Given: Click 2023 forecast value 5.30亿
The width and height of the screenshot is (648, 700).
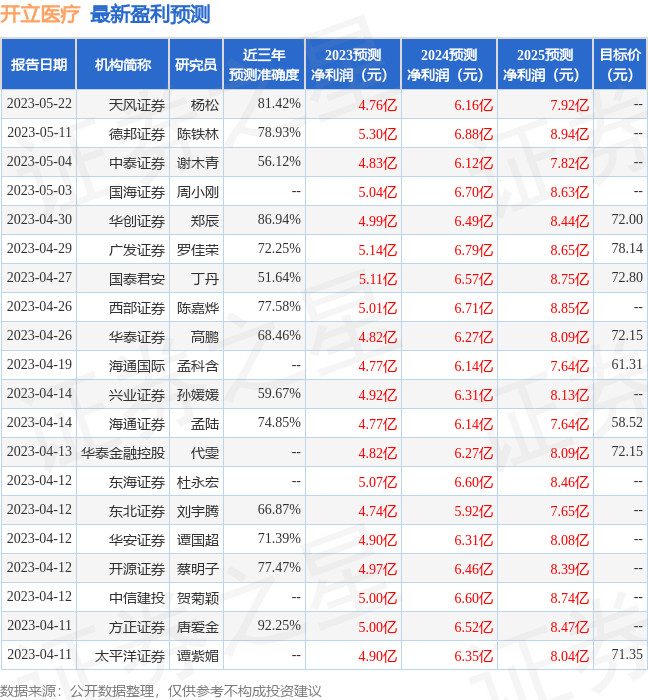Looking at the screenshot, I should pos(378,134).
